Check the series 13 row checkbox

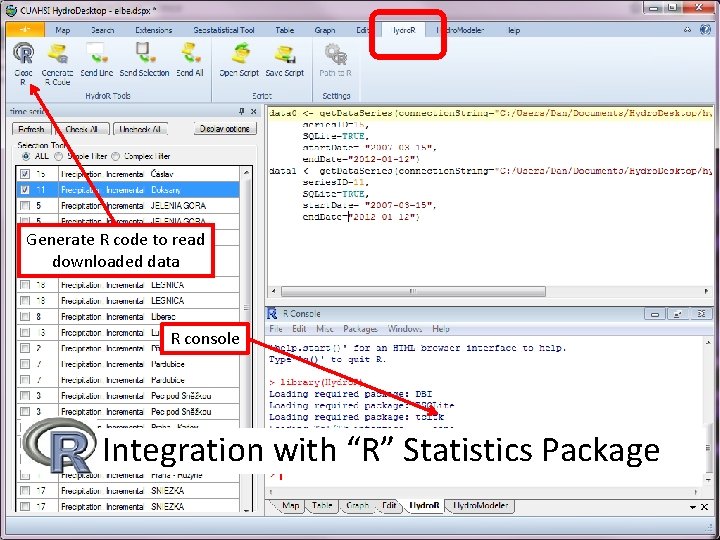coord(25,332)
